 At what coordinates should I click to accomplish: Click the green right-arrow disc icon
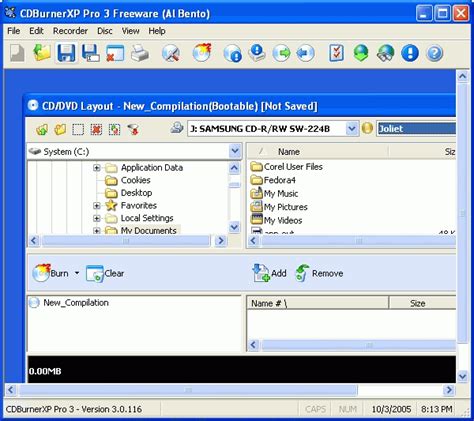coord(282,53)
